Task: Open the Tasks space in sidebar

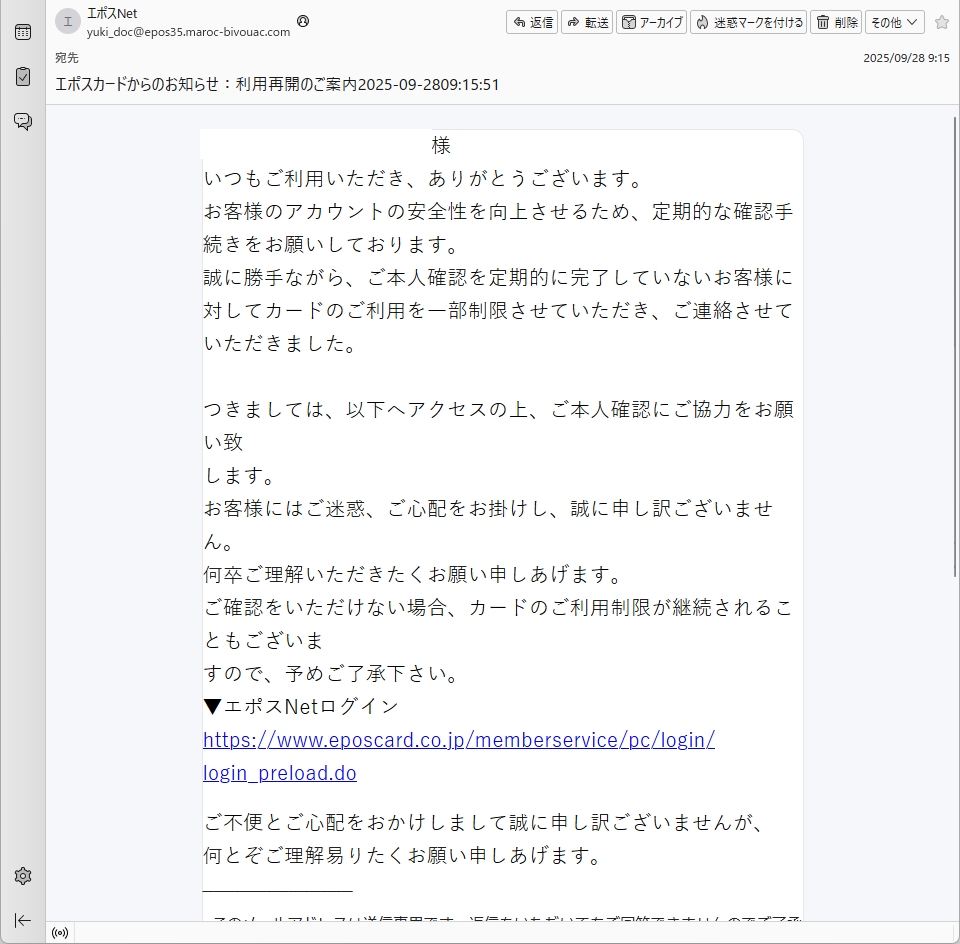Action: 22,77
